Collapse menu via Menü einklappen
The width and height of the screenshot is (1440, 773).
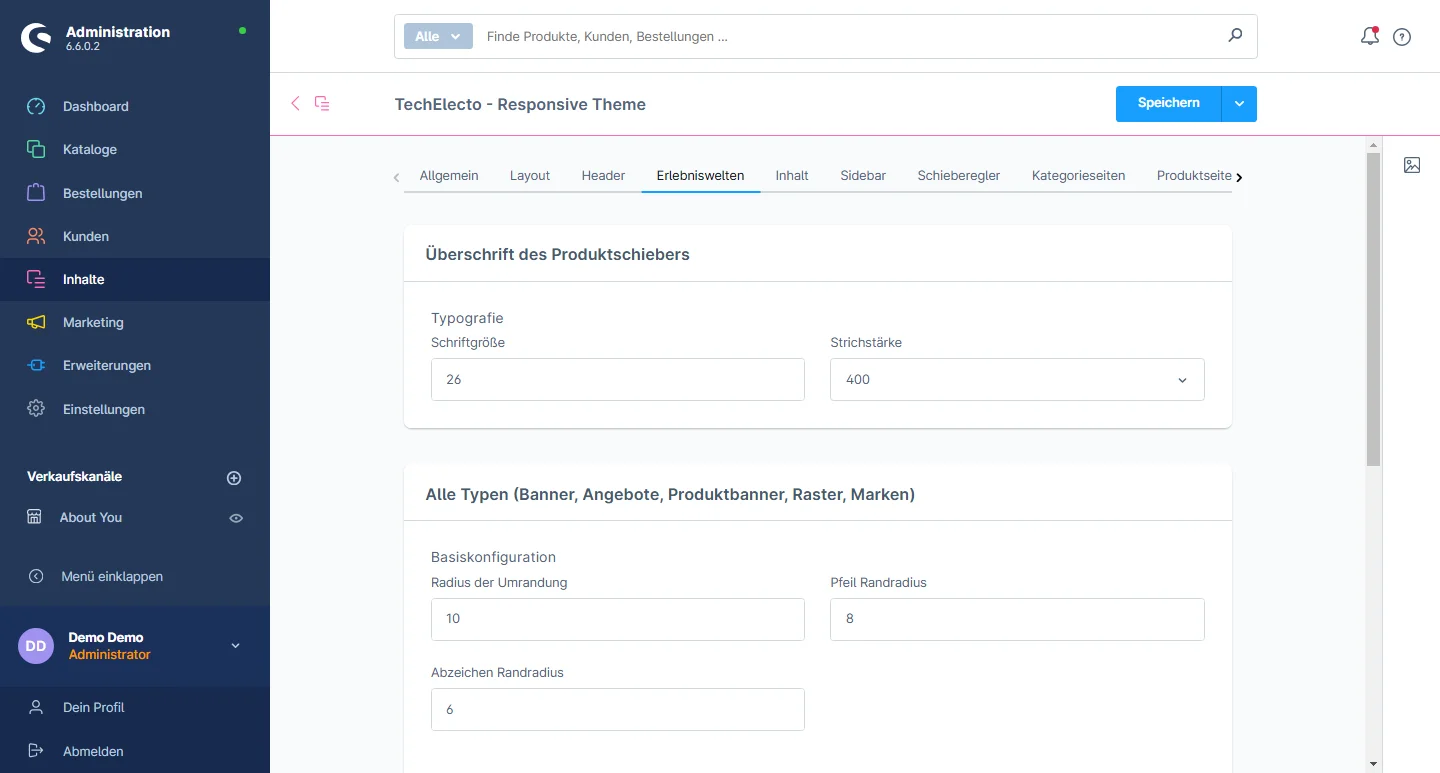pos(111,576)
